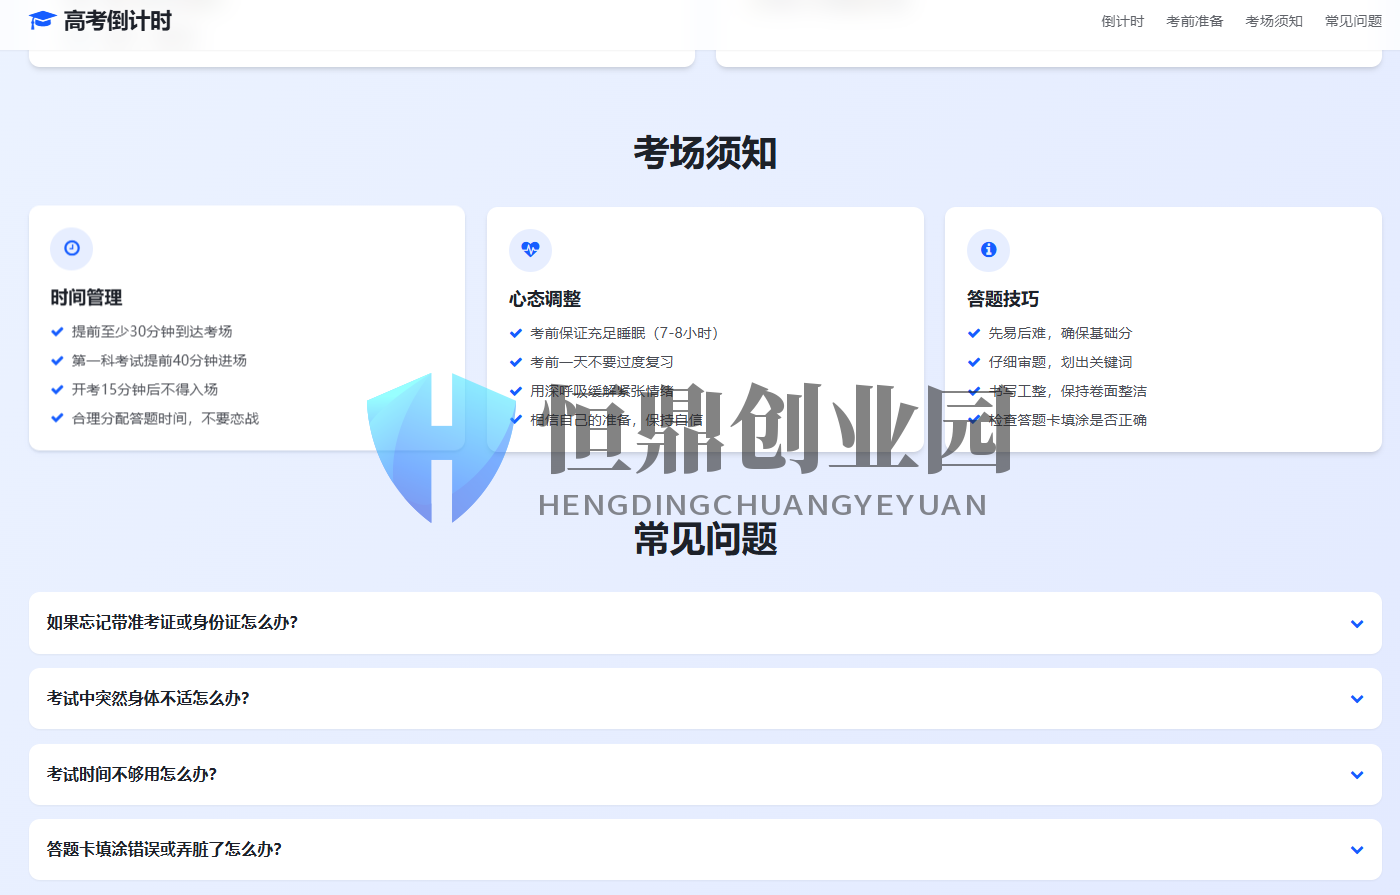Open the 考前准备 nav item
The image size is (1400, 895).
click(x=1194, y=21)
